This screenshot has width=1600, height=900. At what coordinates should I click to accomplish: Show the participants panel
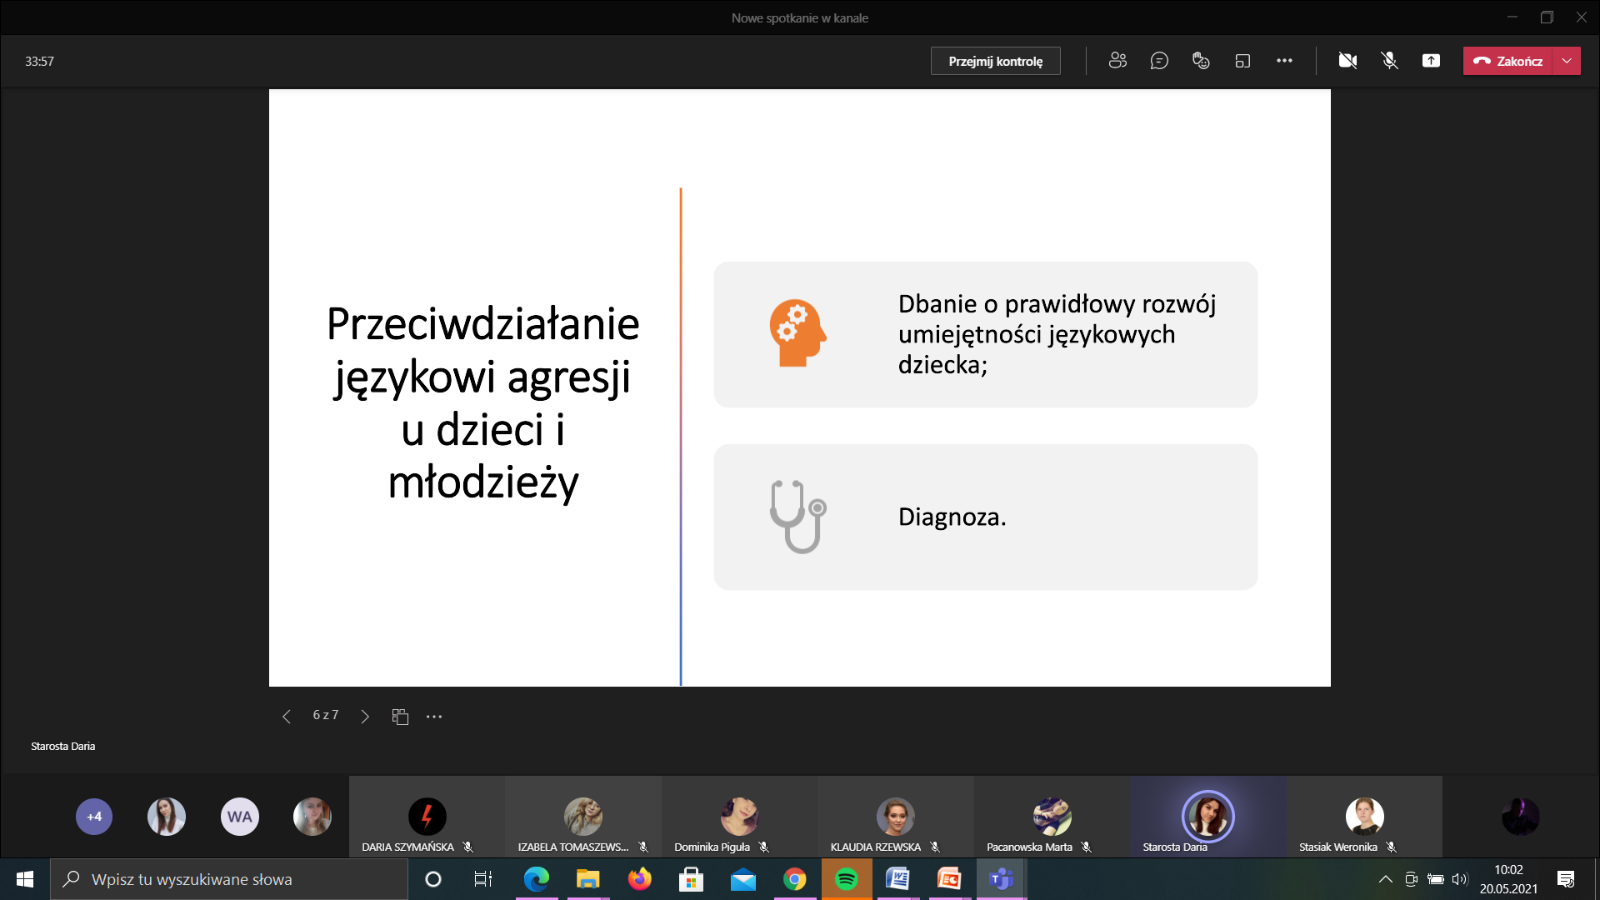coord(1117,61)
